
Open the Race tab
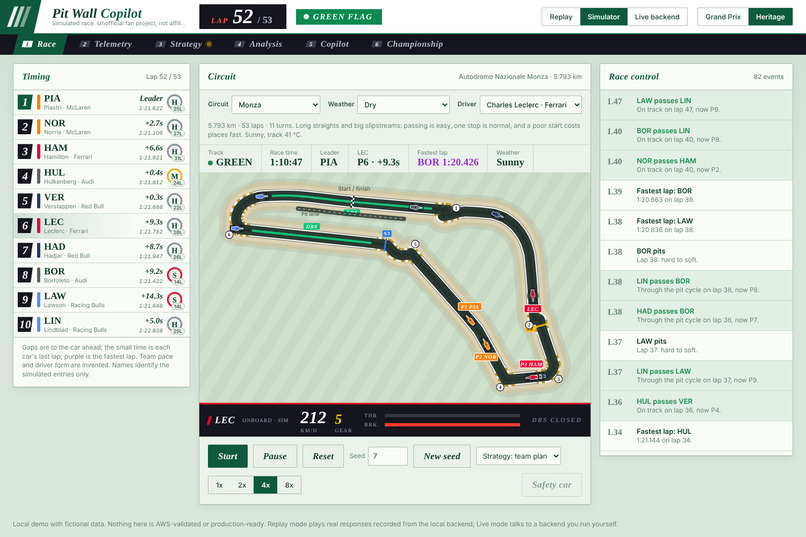point(39,44)
